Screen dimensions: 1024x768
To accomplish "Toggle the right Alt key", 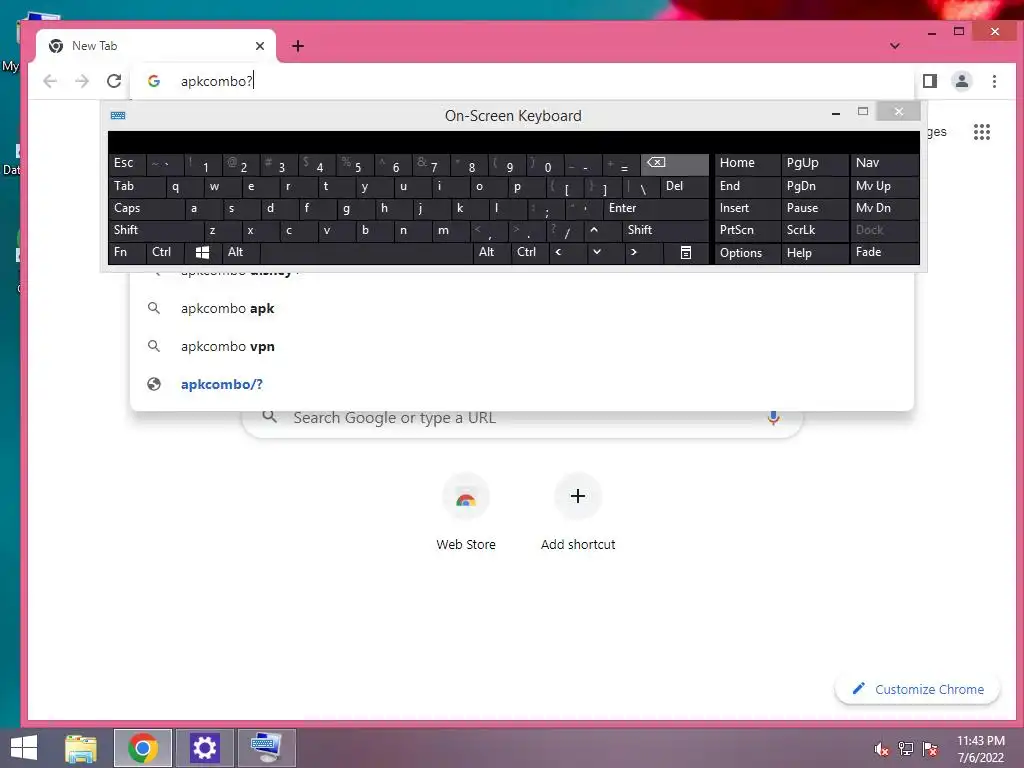I will (x=492, y=252).
